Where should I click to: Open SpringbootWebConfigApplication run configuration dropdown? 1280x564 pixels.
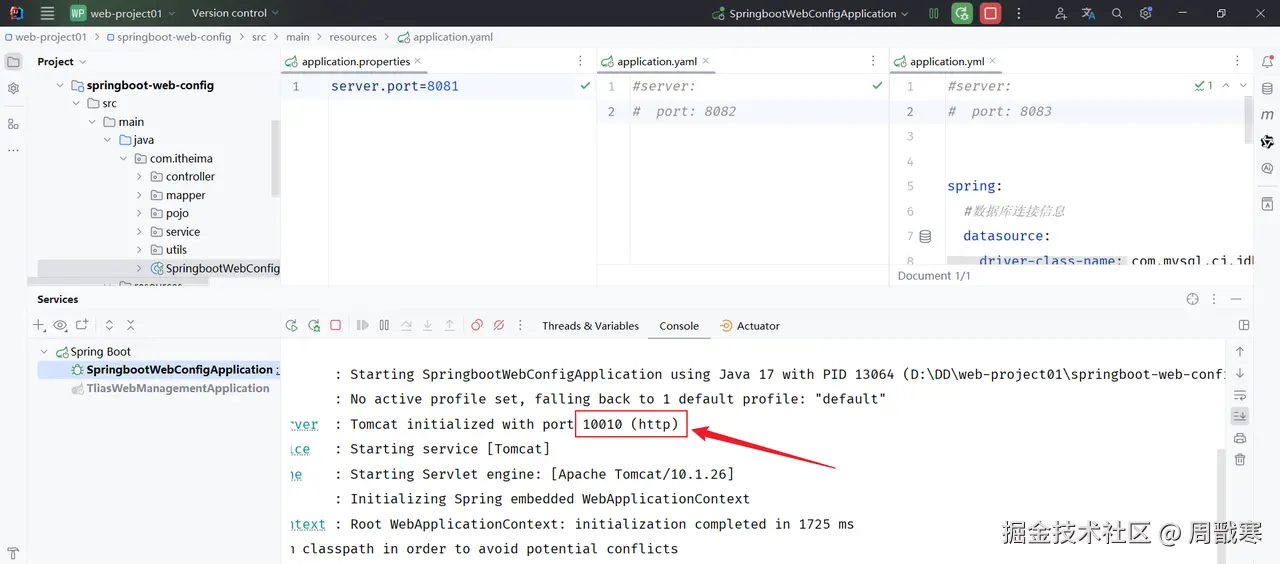click(x=810, y=13)
